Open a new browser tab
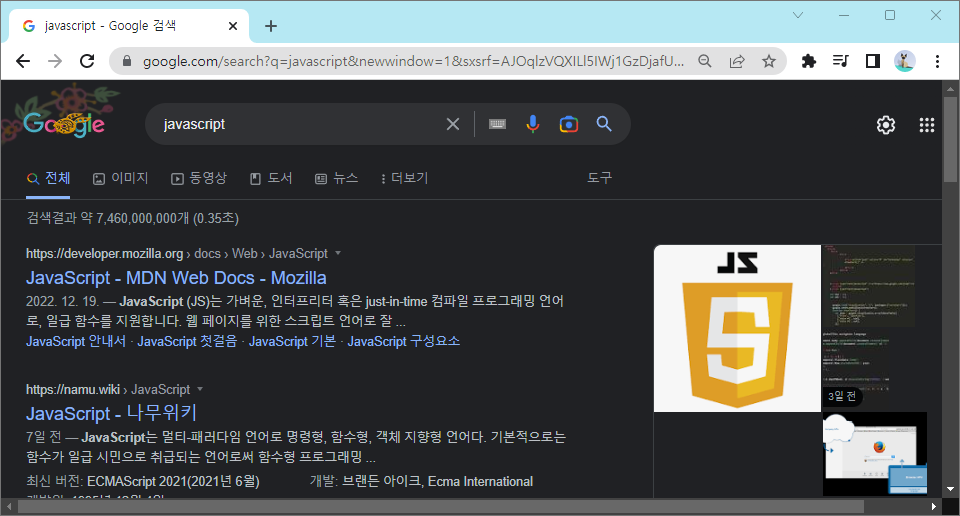Screen dimensions: 960x516 271,26
